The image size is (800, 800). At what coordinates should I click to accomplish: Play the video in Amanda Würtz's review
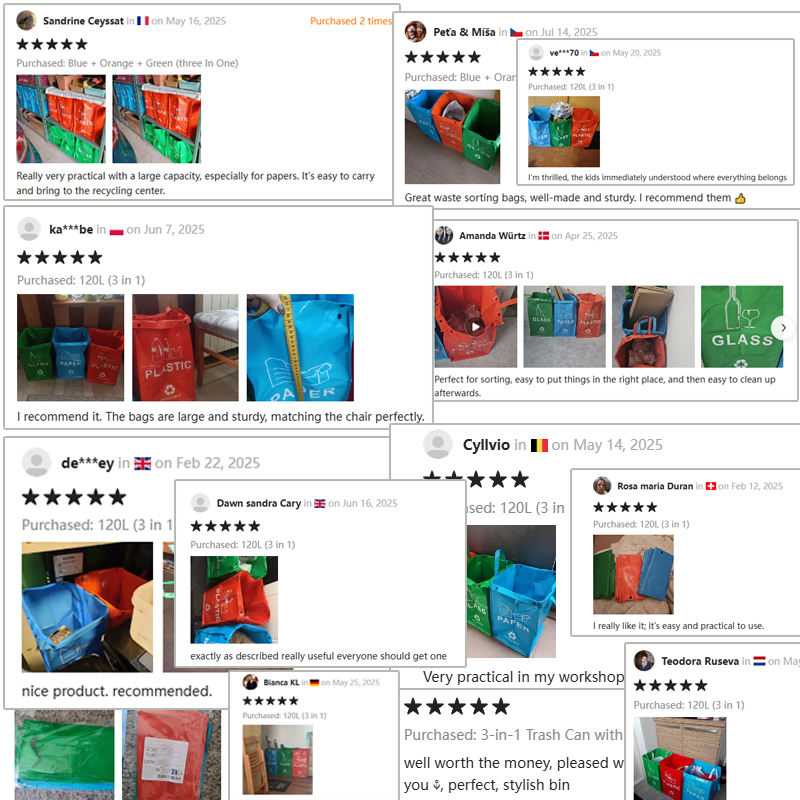click(x=475, y=327)
